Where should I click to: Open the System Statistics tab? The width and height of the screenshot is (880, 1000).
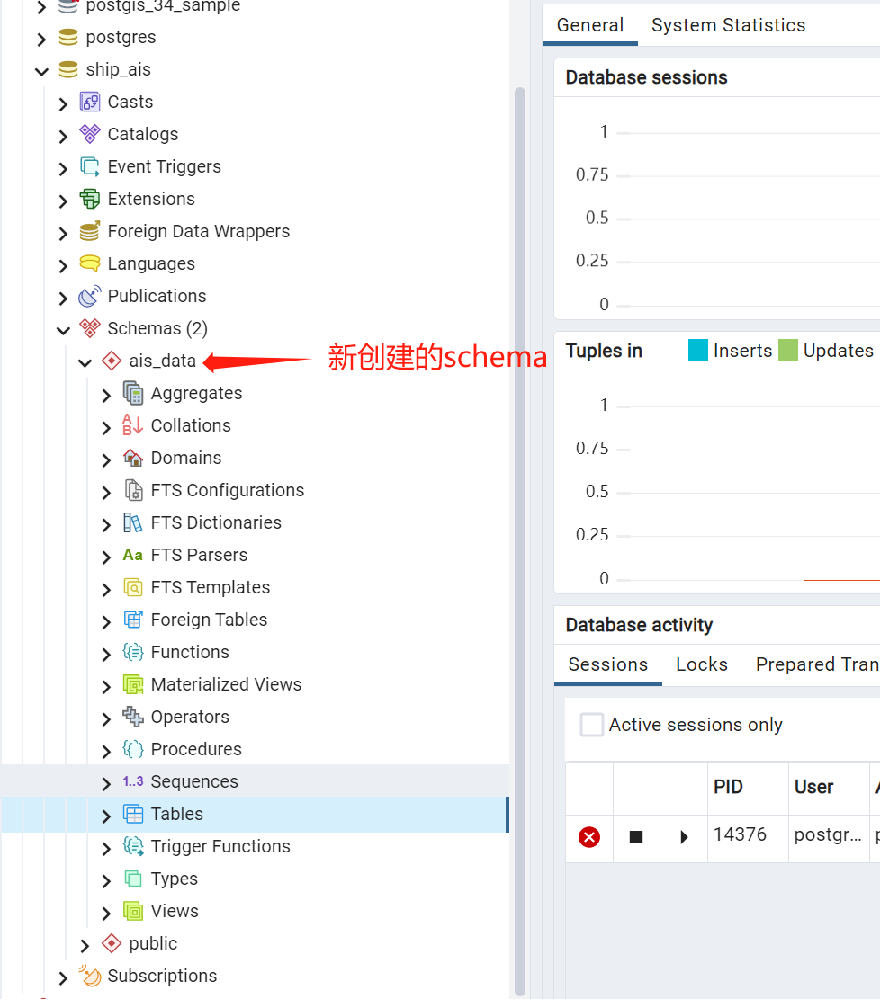(x=728, y=25)
